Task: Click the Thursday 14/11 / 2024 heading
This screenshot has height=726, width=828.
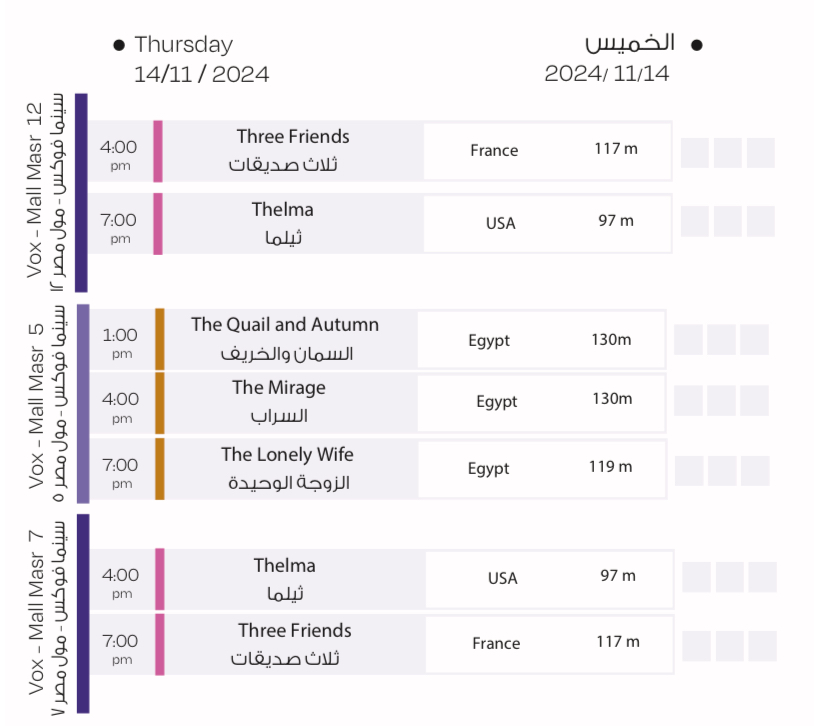Action: 200,59
